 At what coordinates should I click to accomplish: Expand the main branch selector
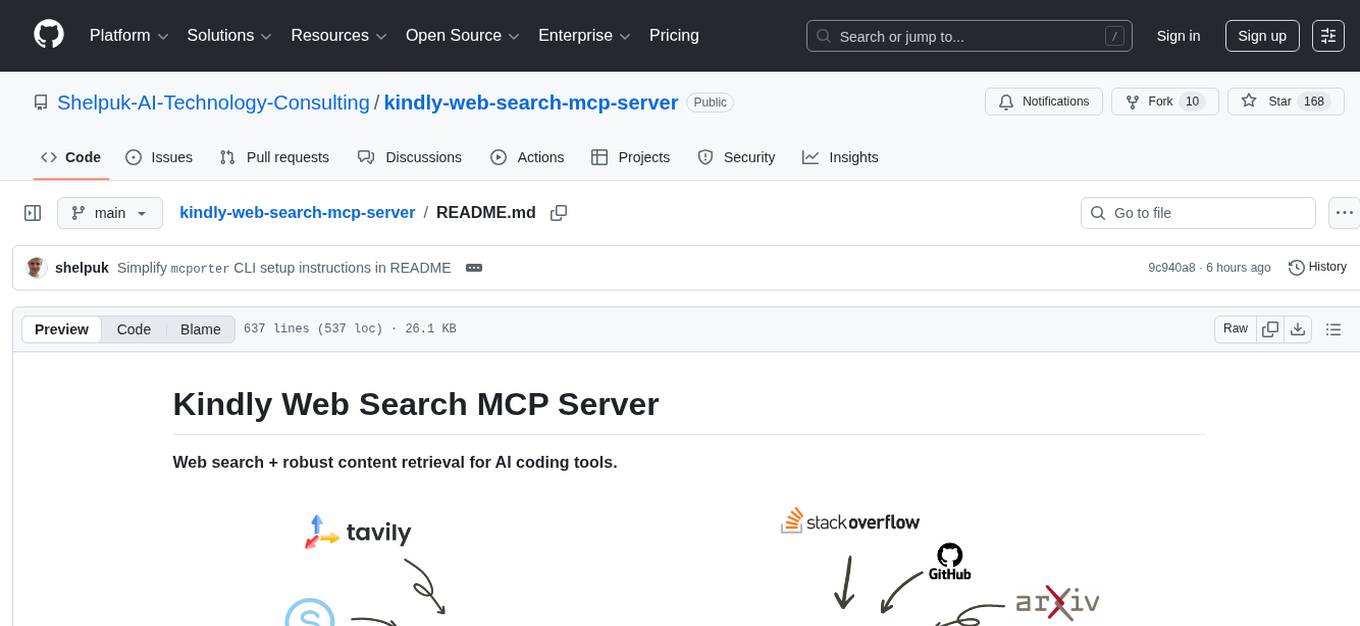(110, 212)
